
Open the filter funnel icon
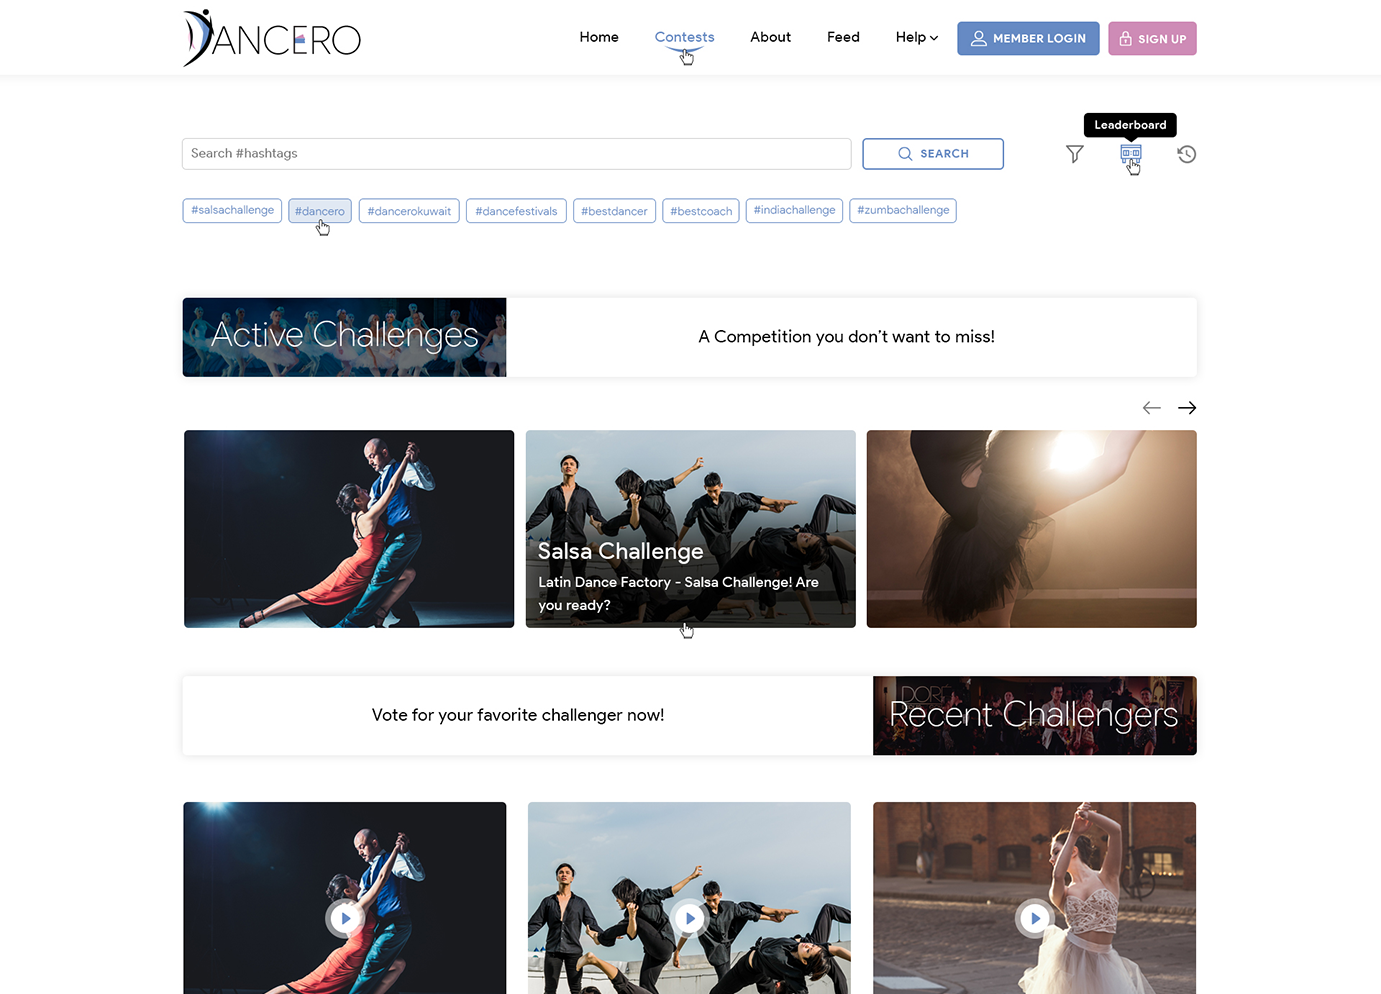click(1074, 154)
